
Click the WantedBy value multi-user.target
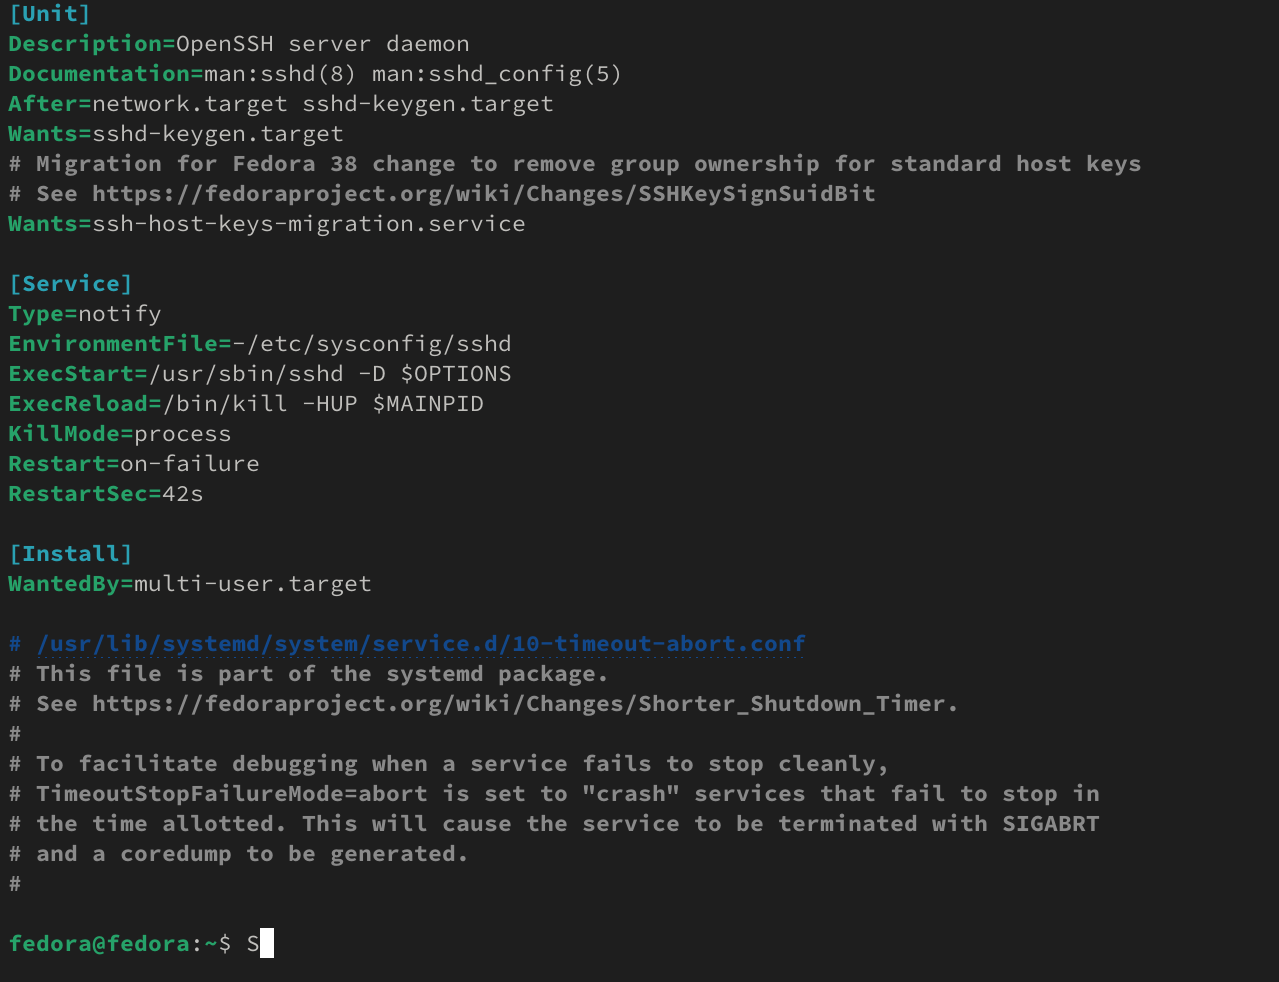coord(253,584)
